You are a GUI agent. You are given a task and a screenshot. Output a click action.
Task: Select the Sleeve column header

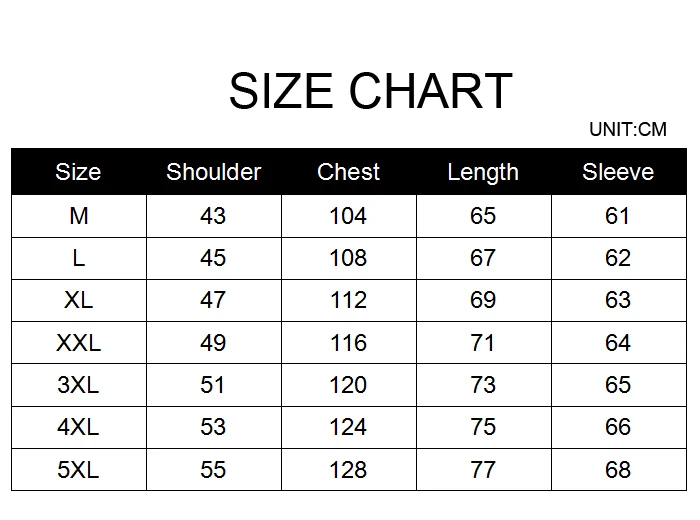(618, 172)
